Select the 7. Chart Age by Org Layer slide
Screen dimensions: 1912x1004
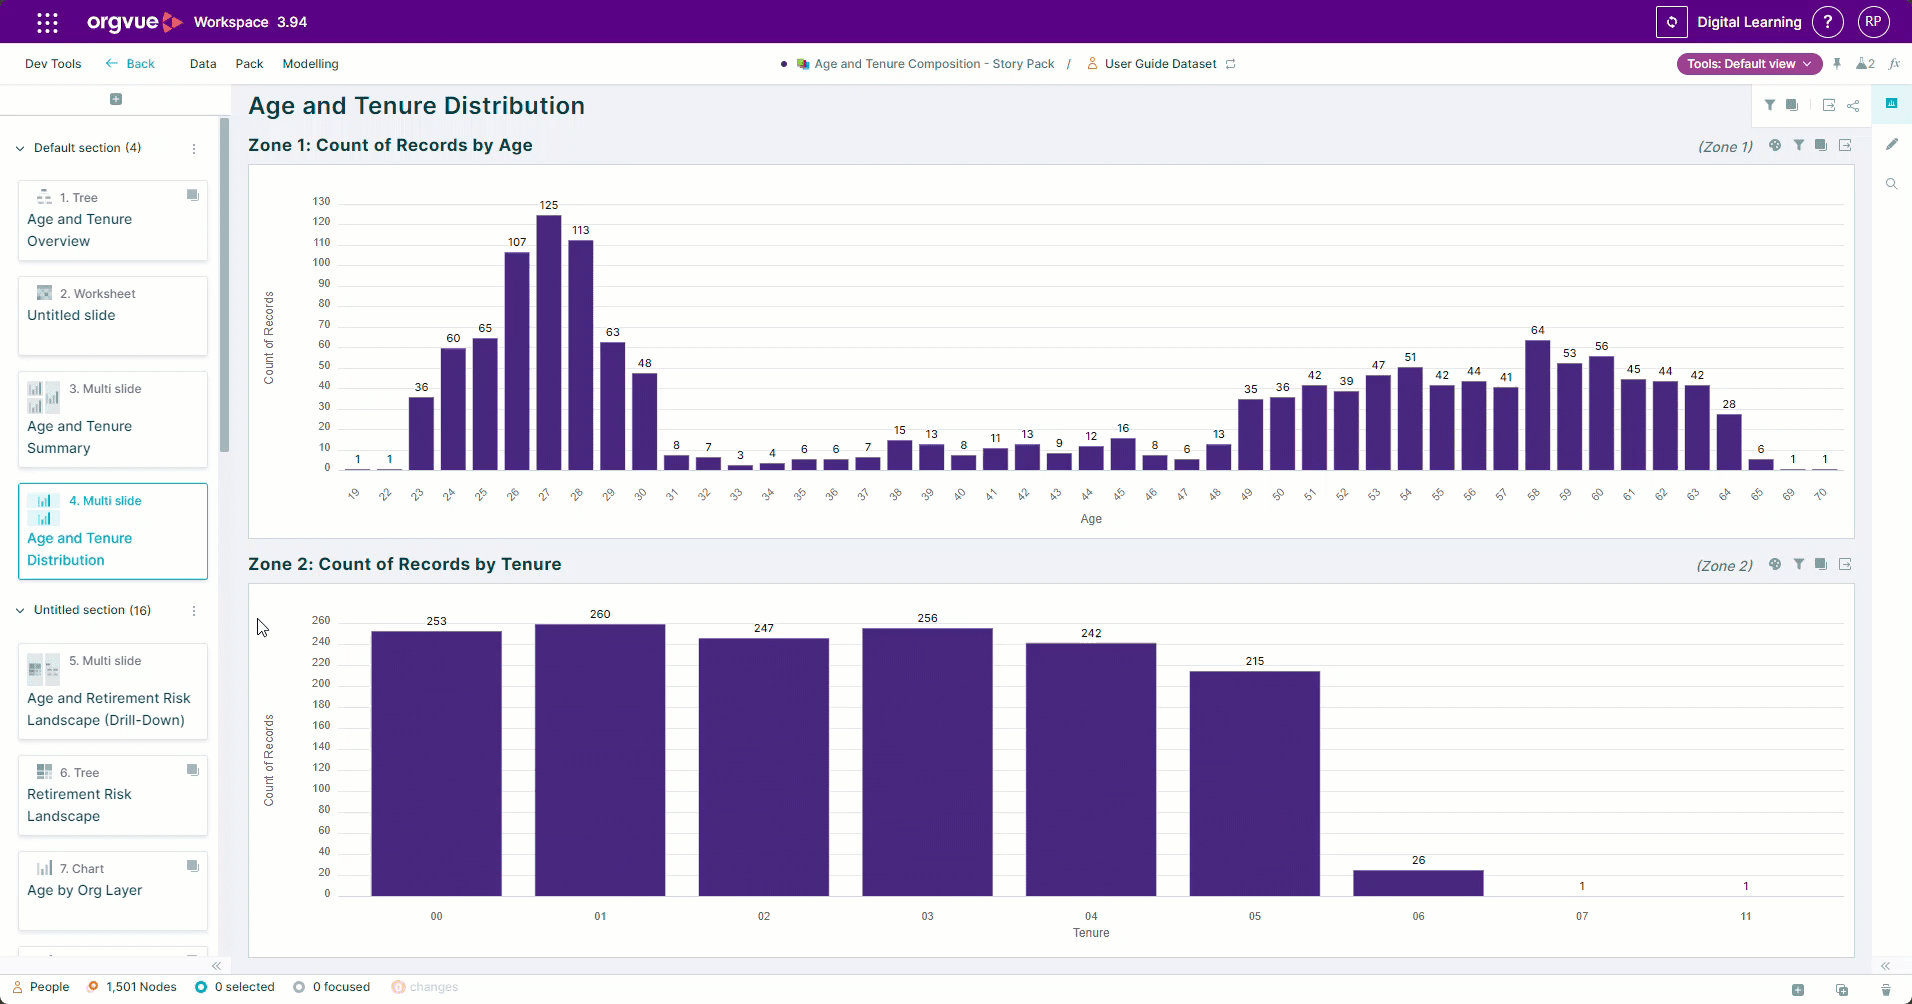(x=113, y=890)
